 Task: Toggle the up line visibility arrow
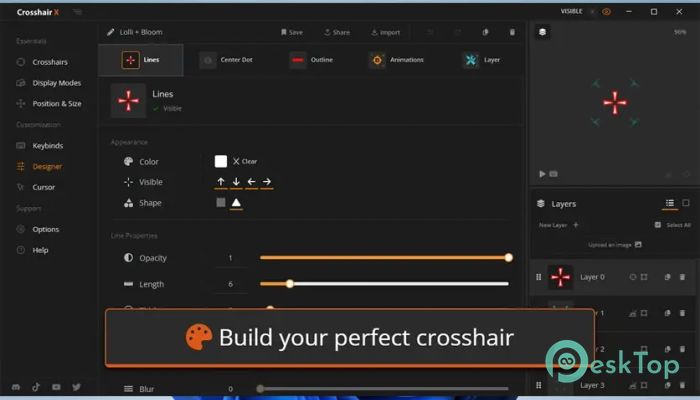point(221,182)
